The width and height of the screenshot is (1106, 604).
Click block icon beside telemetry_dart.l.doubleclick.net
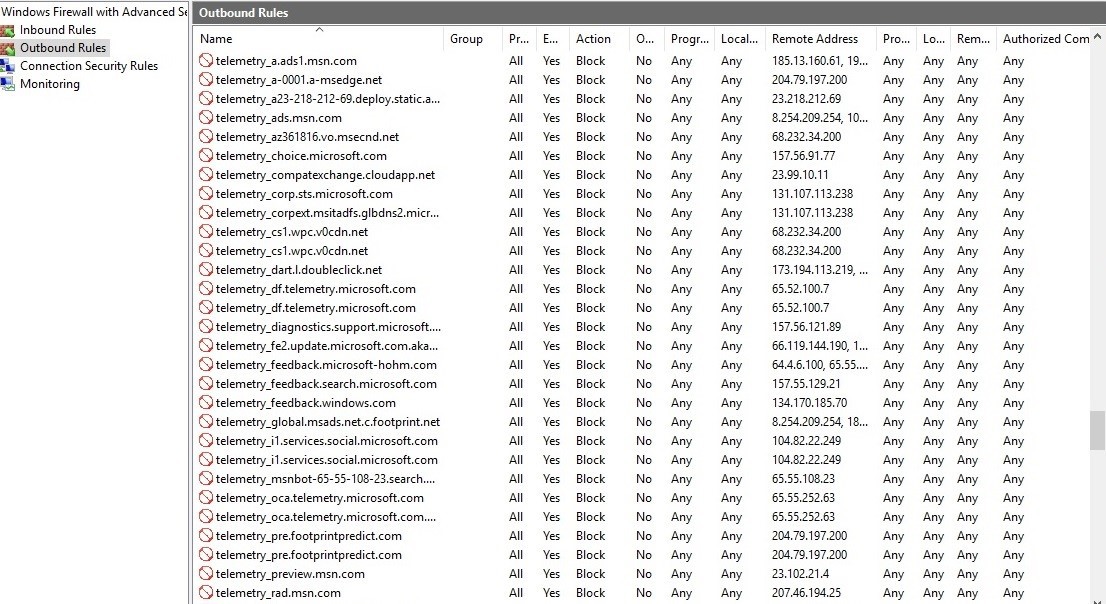pos(206,270)
